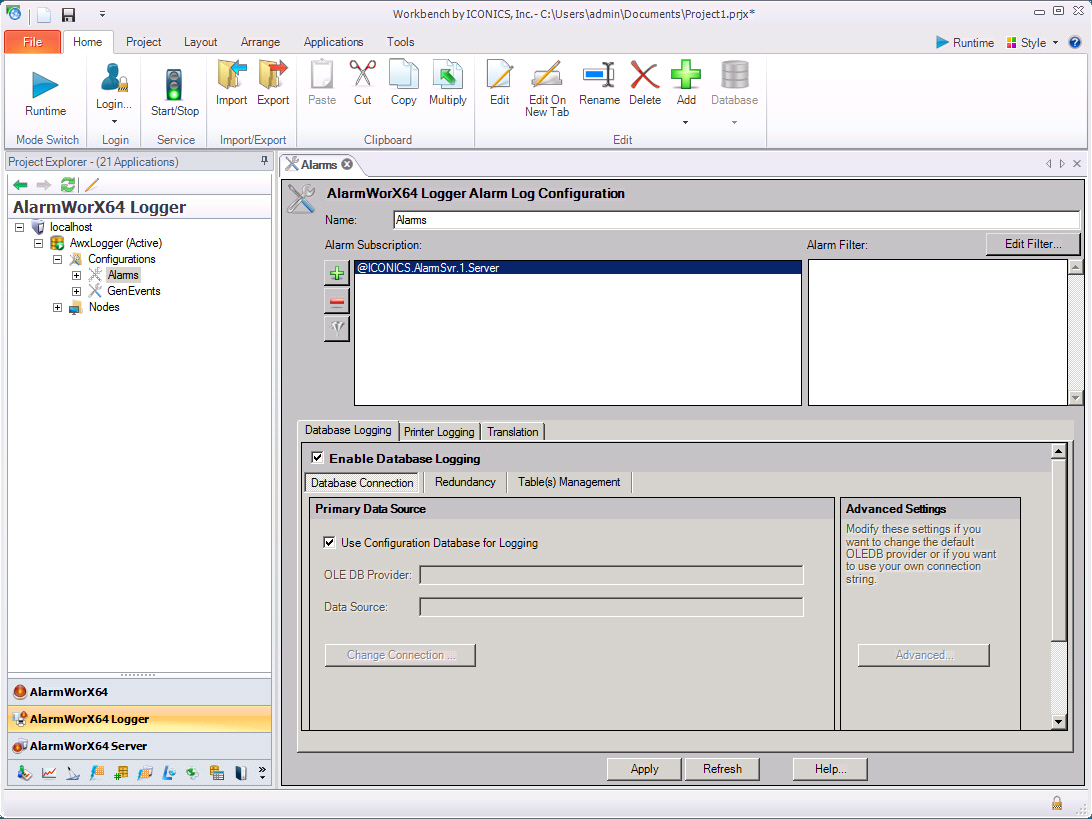Screen dimensions: 1092x819
Task: Click the Runtime mode switch icon
Action: [45, 85]
